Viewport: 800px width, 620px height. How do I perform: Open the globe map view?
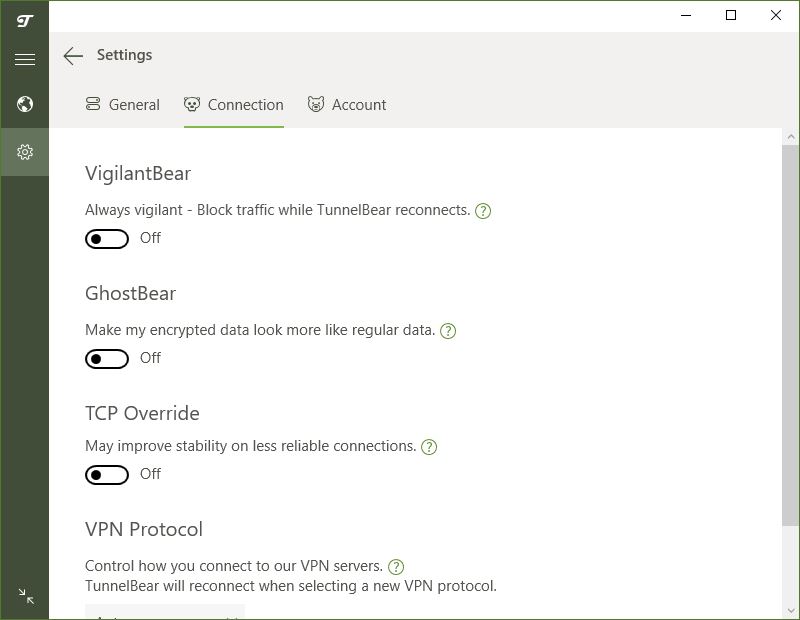coord(24,104)
